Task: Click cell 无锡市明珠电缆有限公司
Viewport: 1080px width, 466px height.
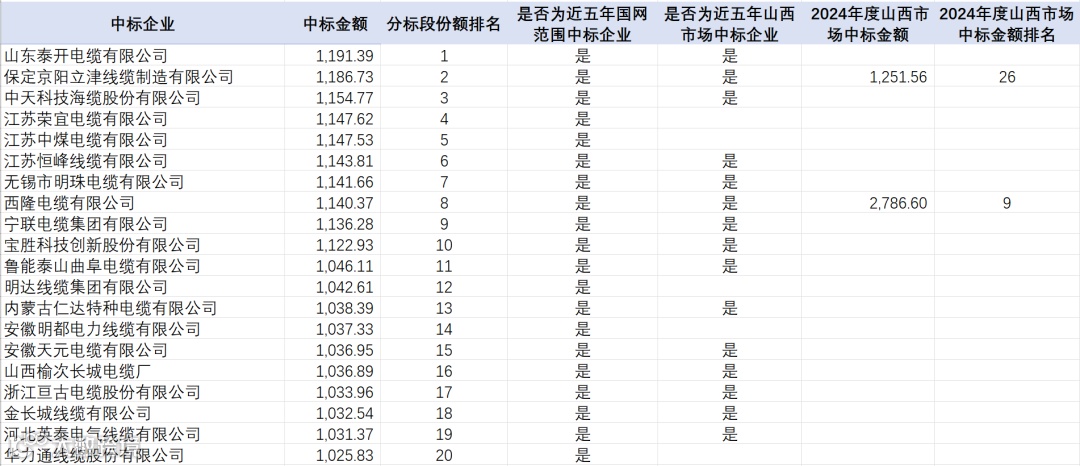Action: 143,182
